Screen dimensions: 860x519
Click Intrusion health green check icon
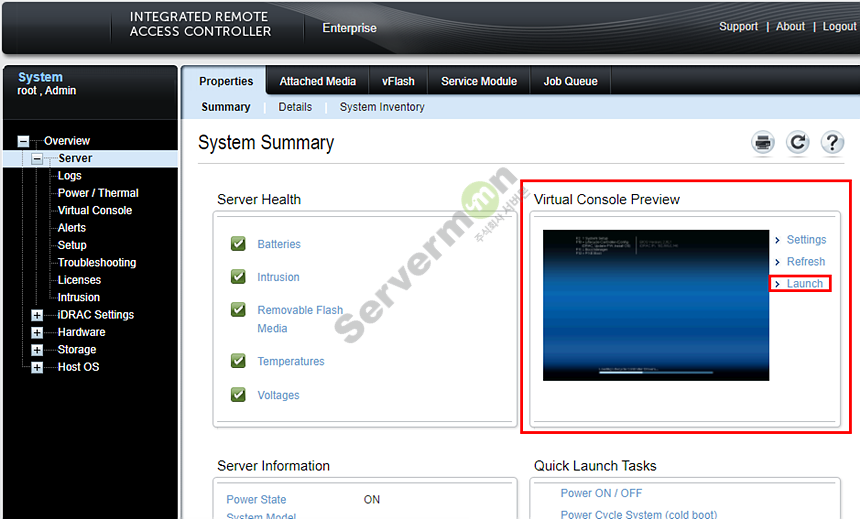coord(238,277)
